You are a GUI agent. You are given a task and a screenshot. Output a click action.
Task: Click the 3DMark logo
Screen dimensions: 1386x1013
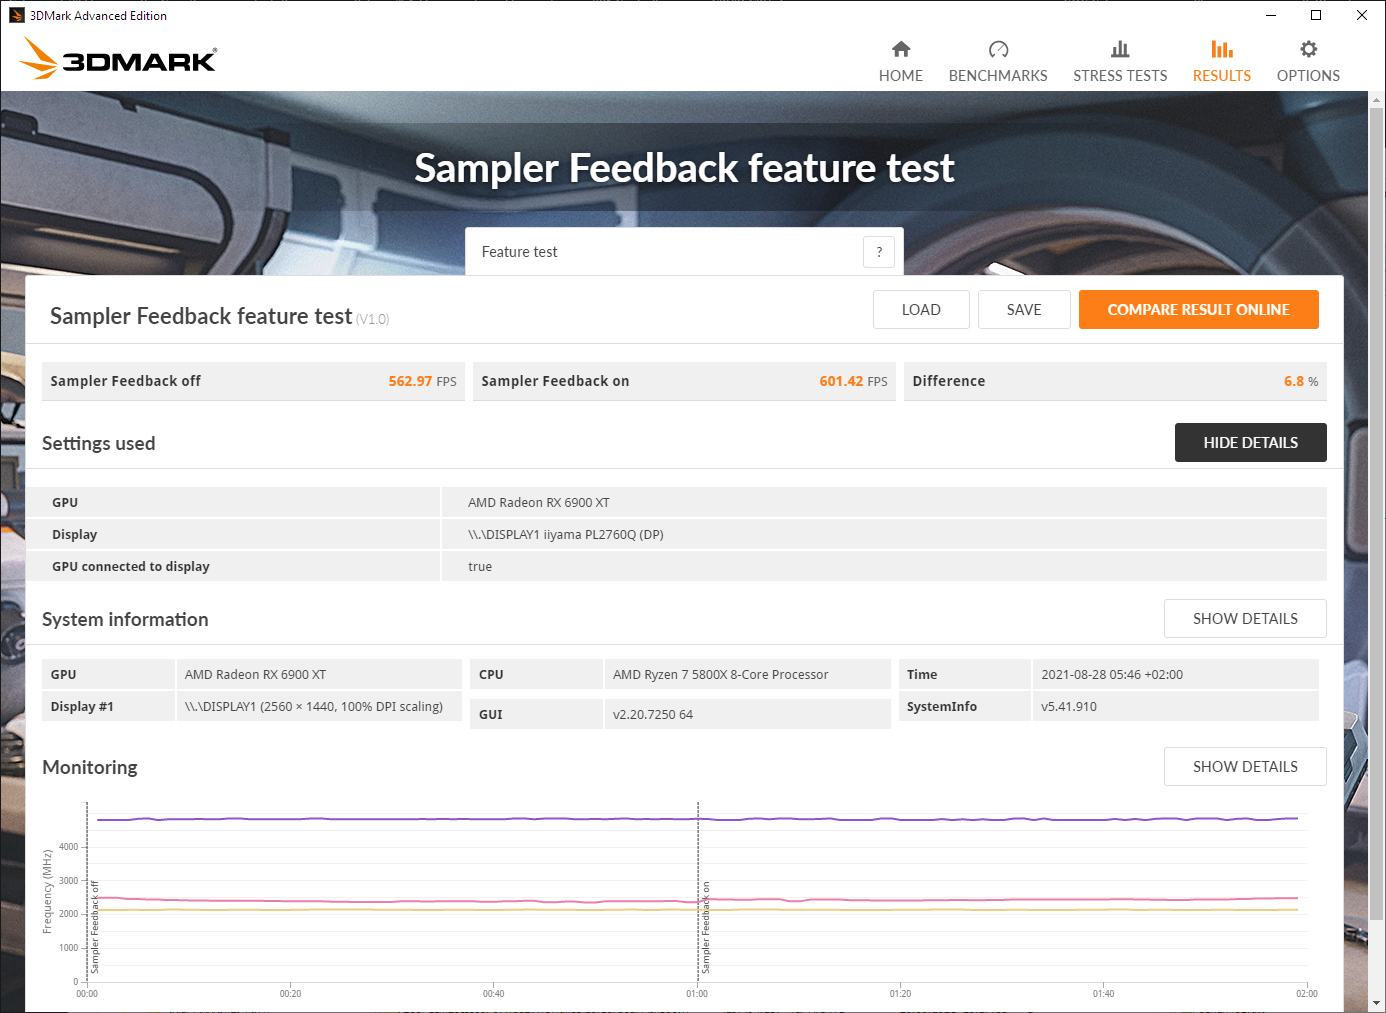click(x=118, y=58)
